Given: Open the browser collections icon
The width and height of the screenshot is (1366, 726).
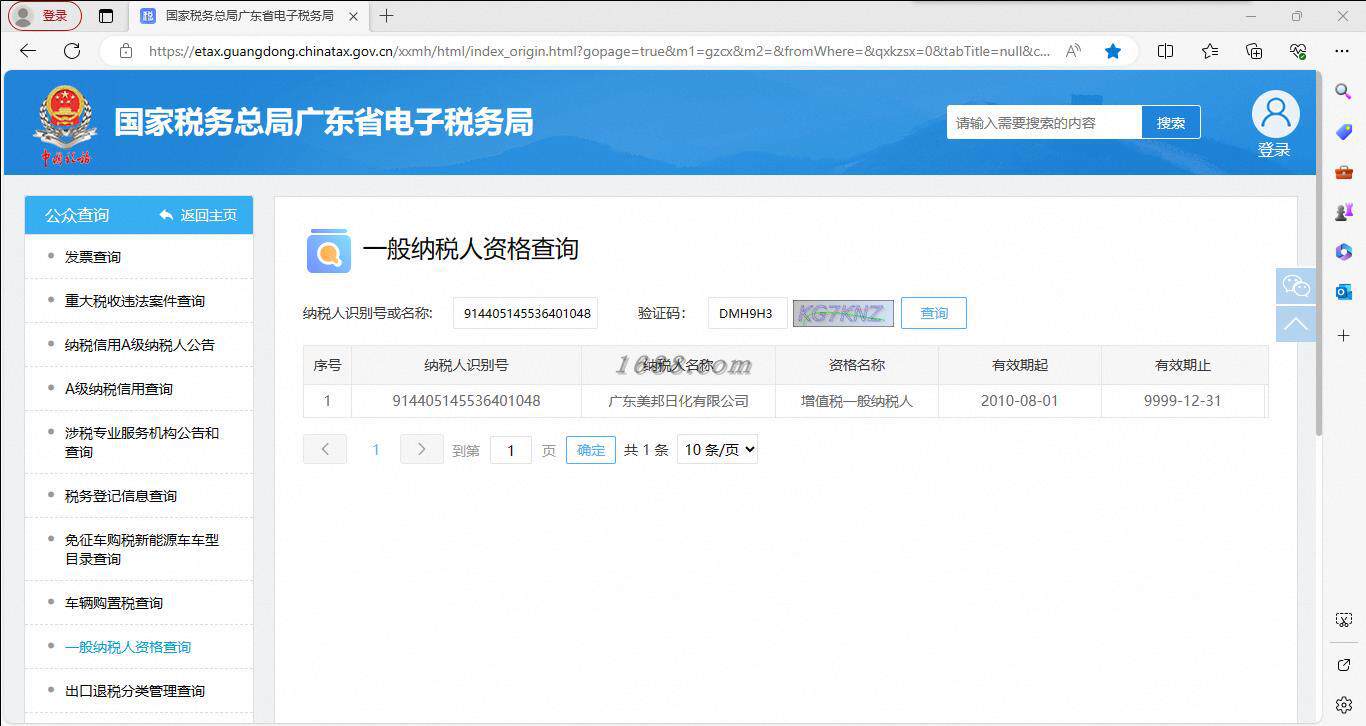Looking at the screenshot, I should coord(1254,51).
